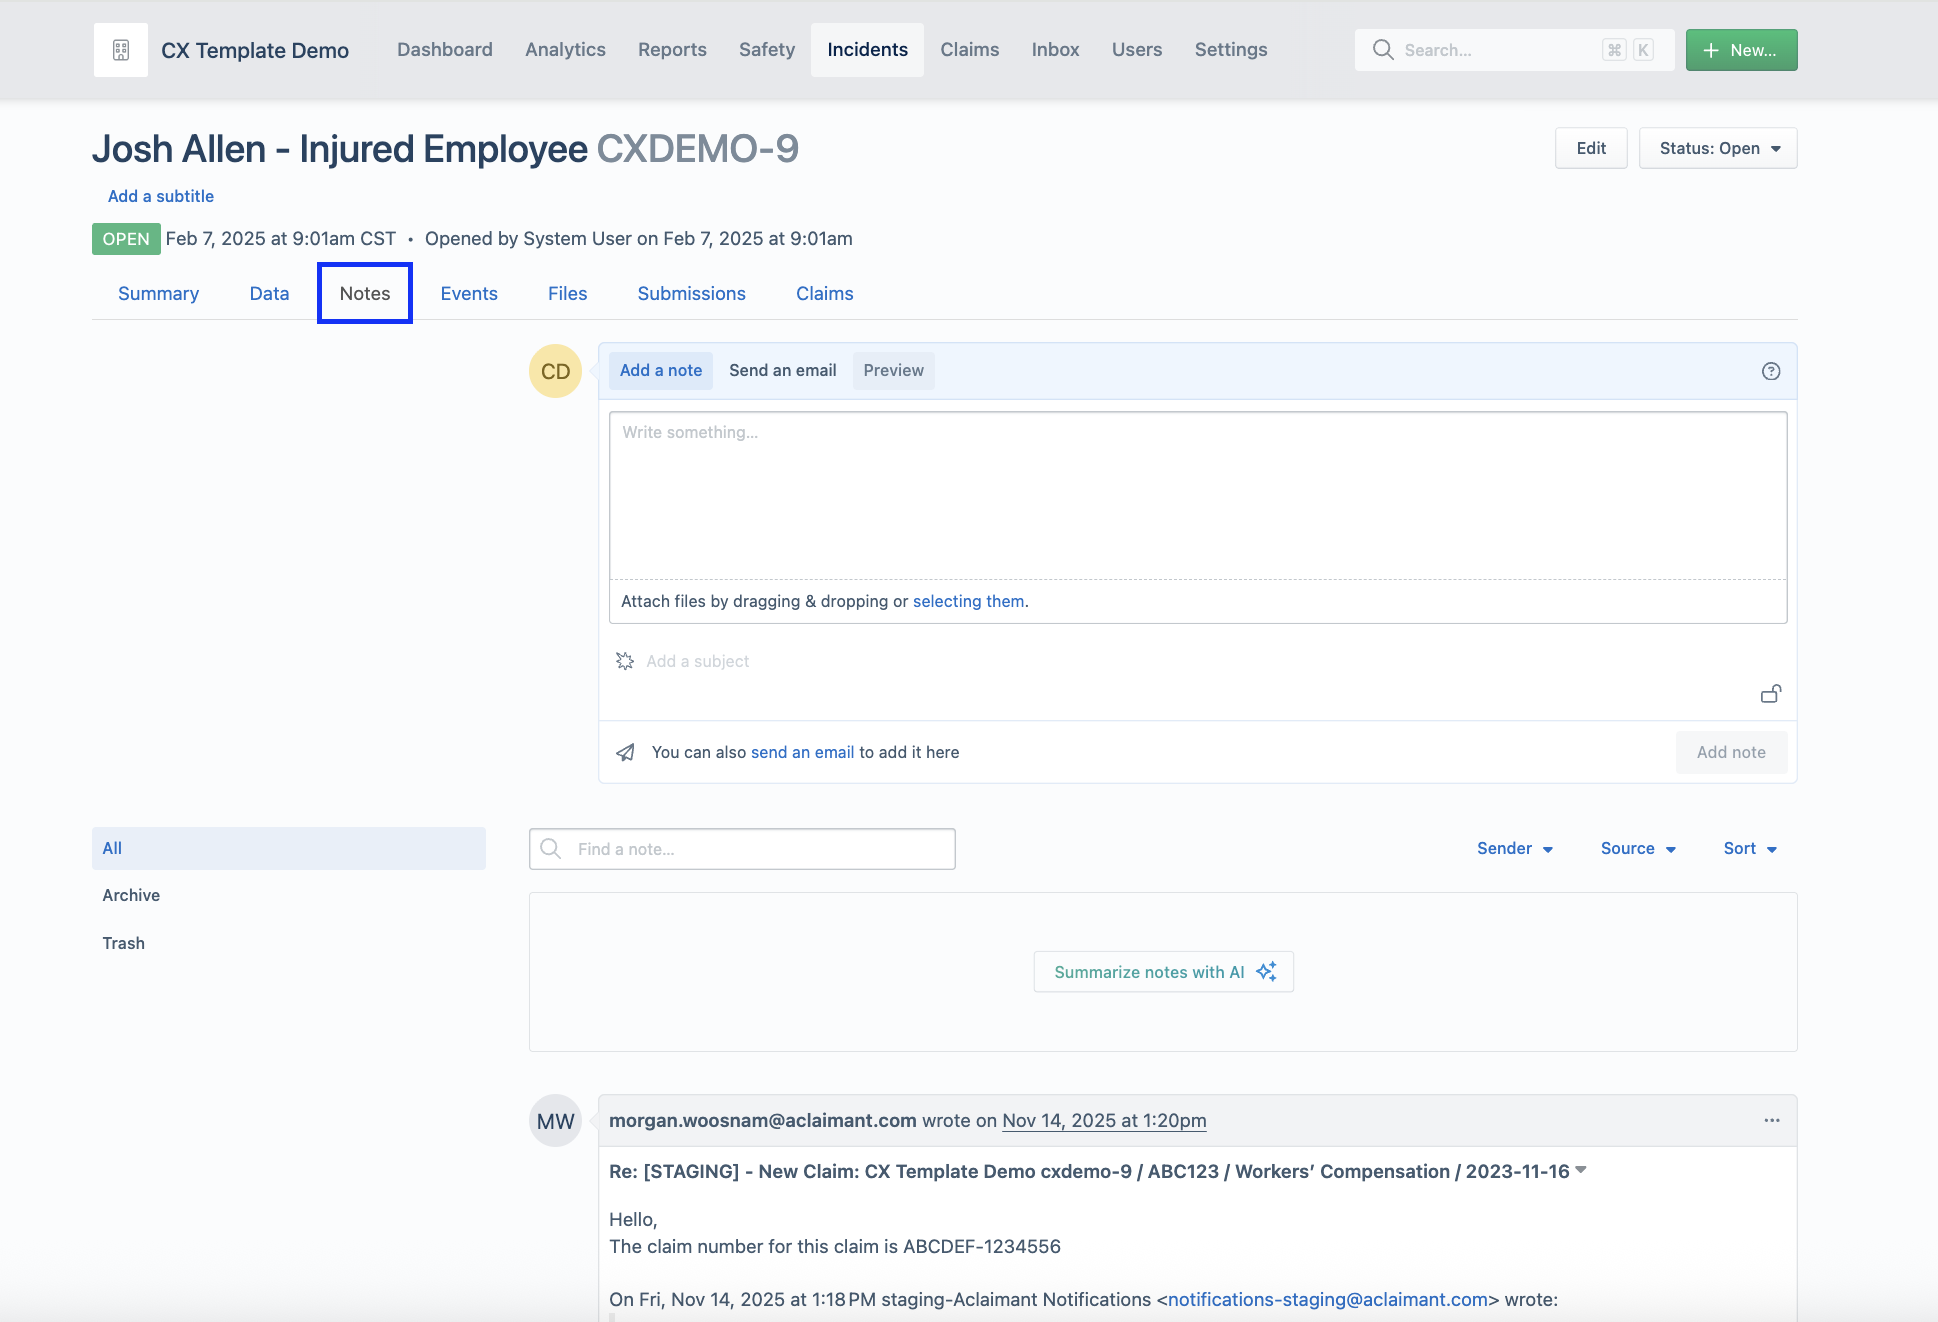Click the MW sender avatar
The image size is (1938, 1322).
[555, 1121]
